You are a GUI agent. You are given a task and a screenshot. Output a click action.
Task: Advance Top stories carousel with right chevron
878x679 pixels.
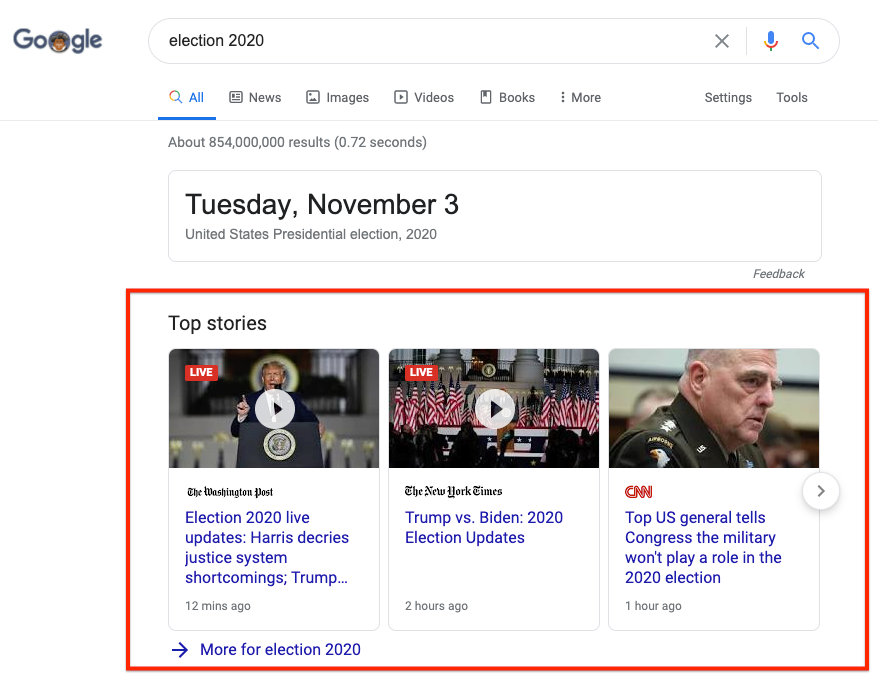pyautogui.click(x=820, y=491)
